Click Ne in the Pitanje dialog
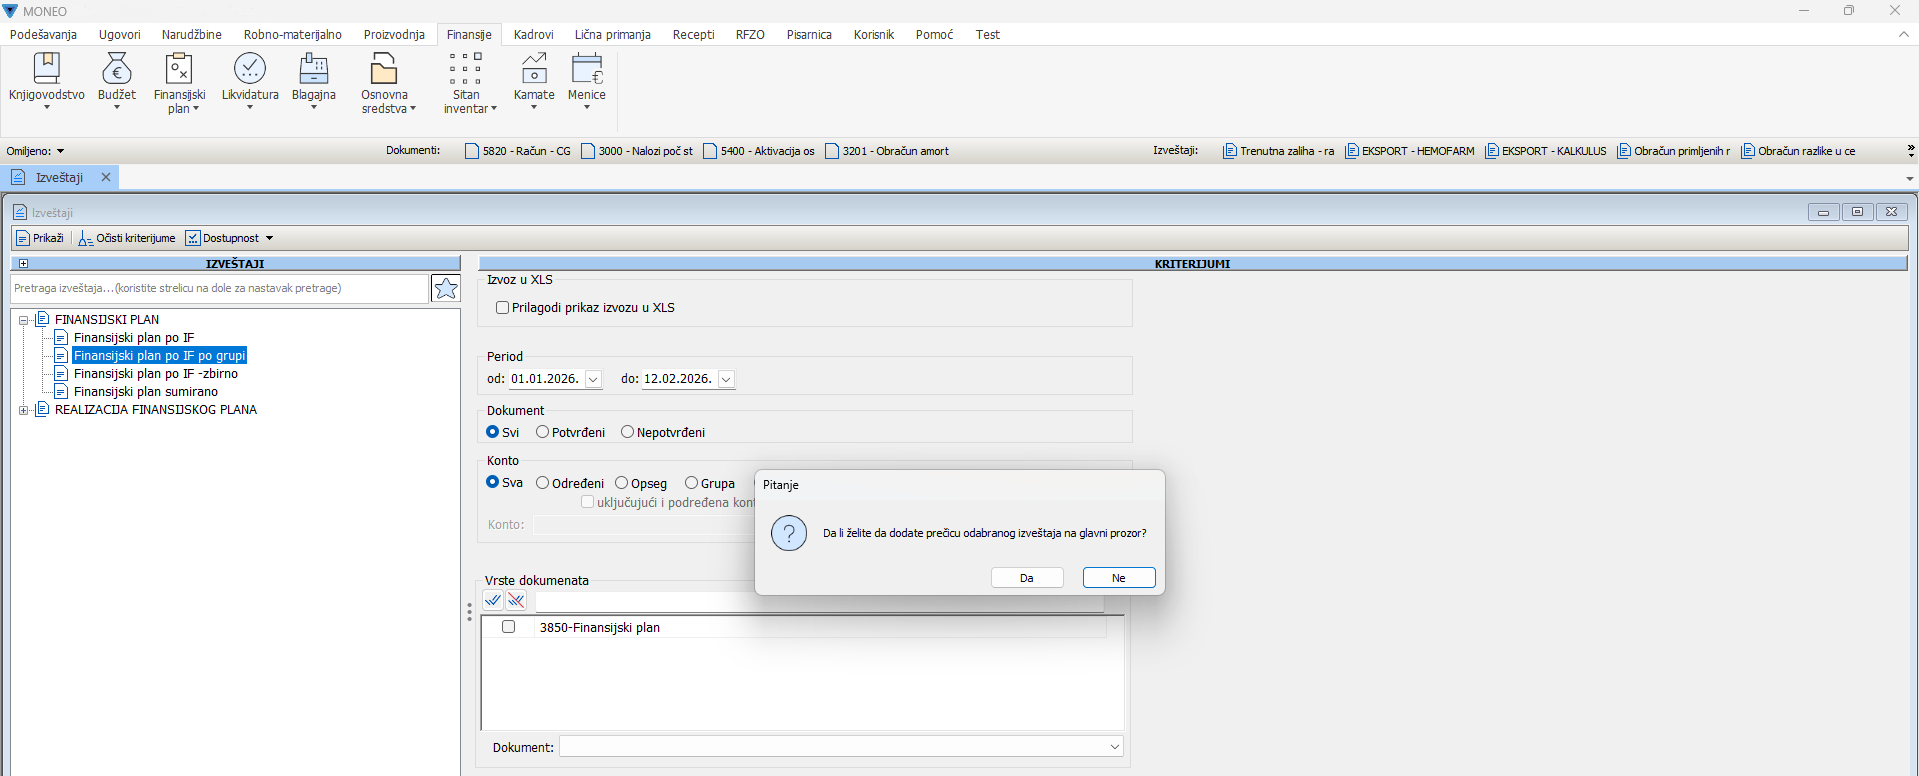 [x=1119, y=578]
